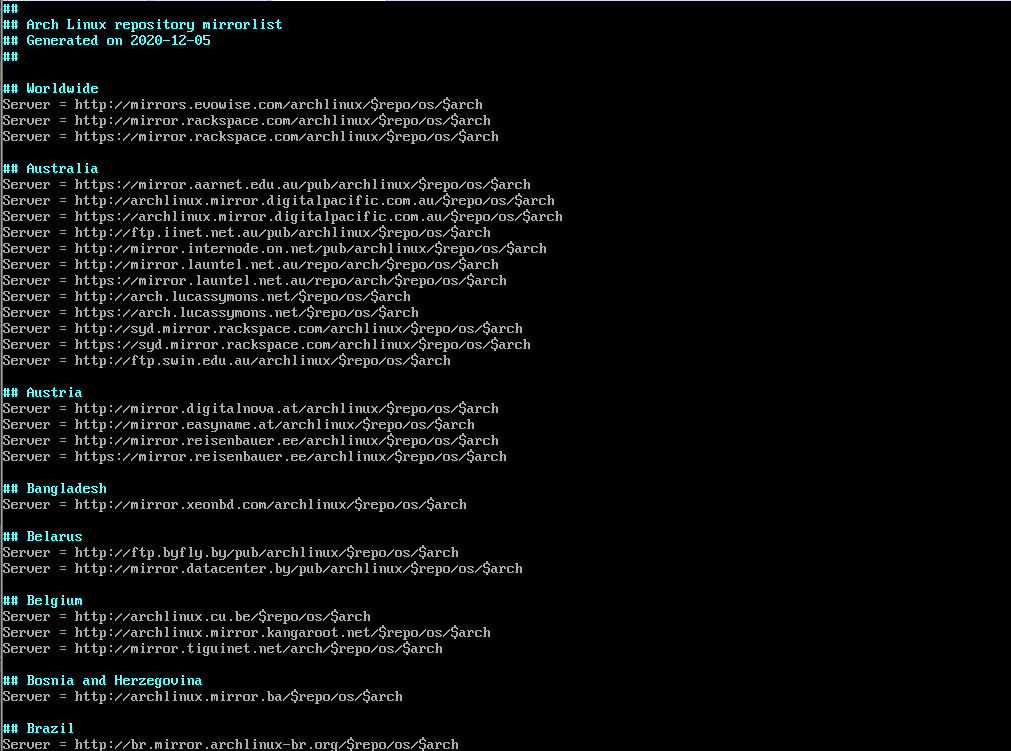Click the 'Generated on 2020-12-05' line

106,41
